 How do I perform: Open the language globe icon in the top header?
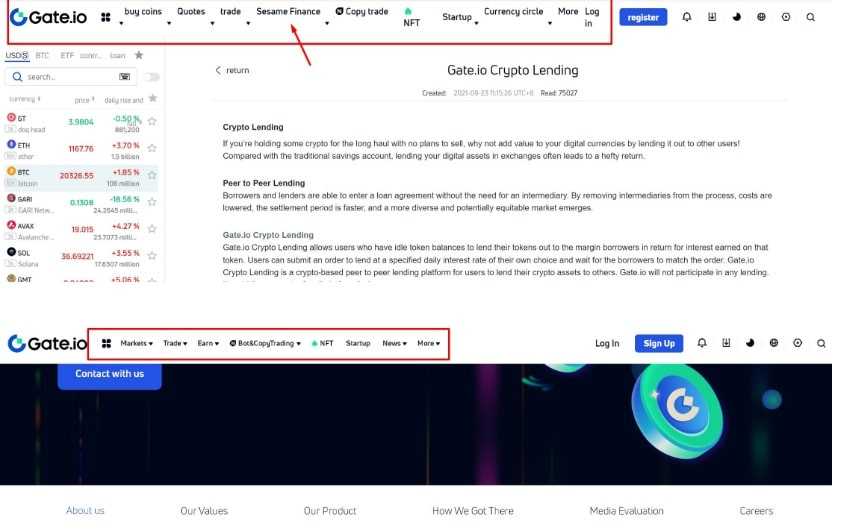coord(761,17)
